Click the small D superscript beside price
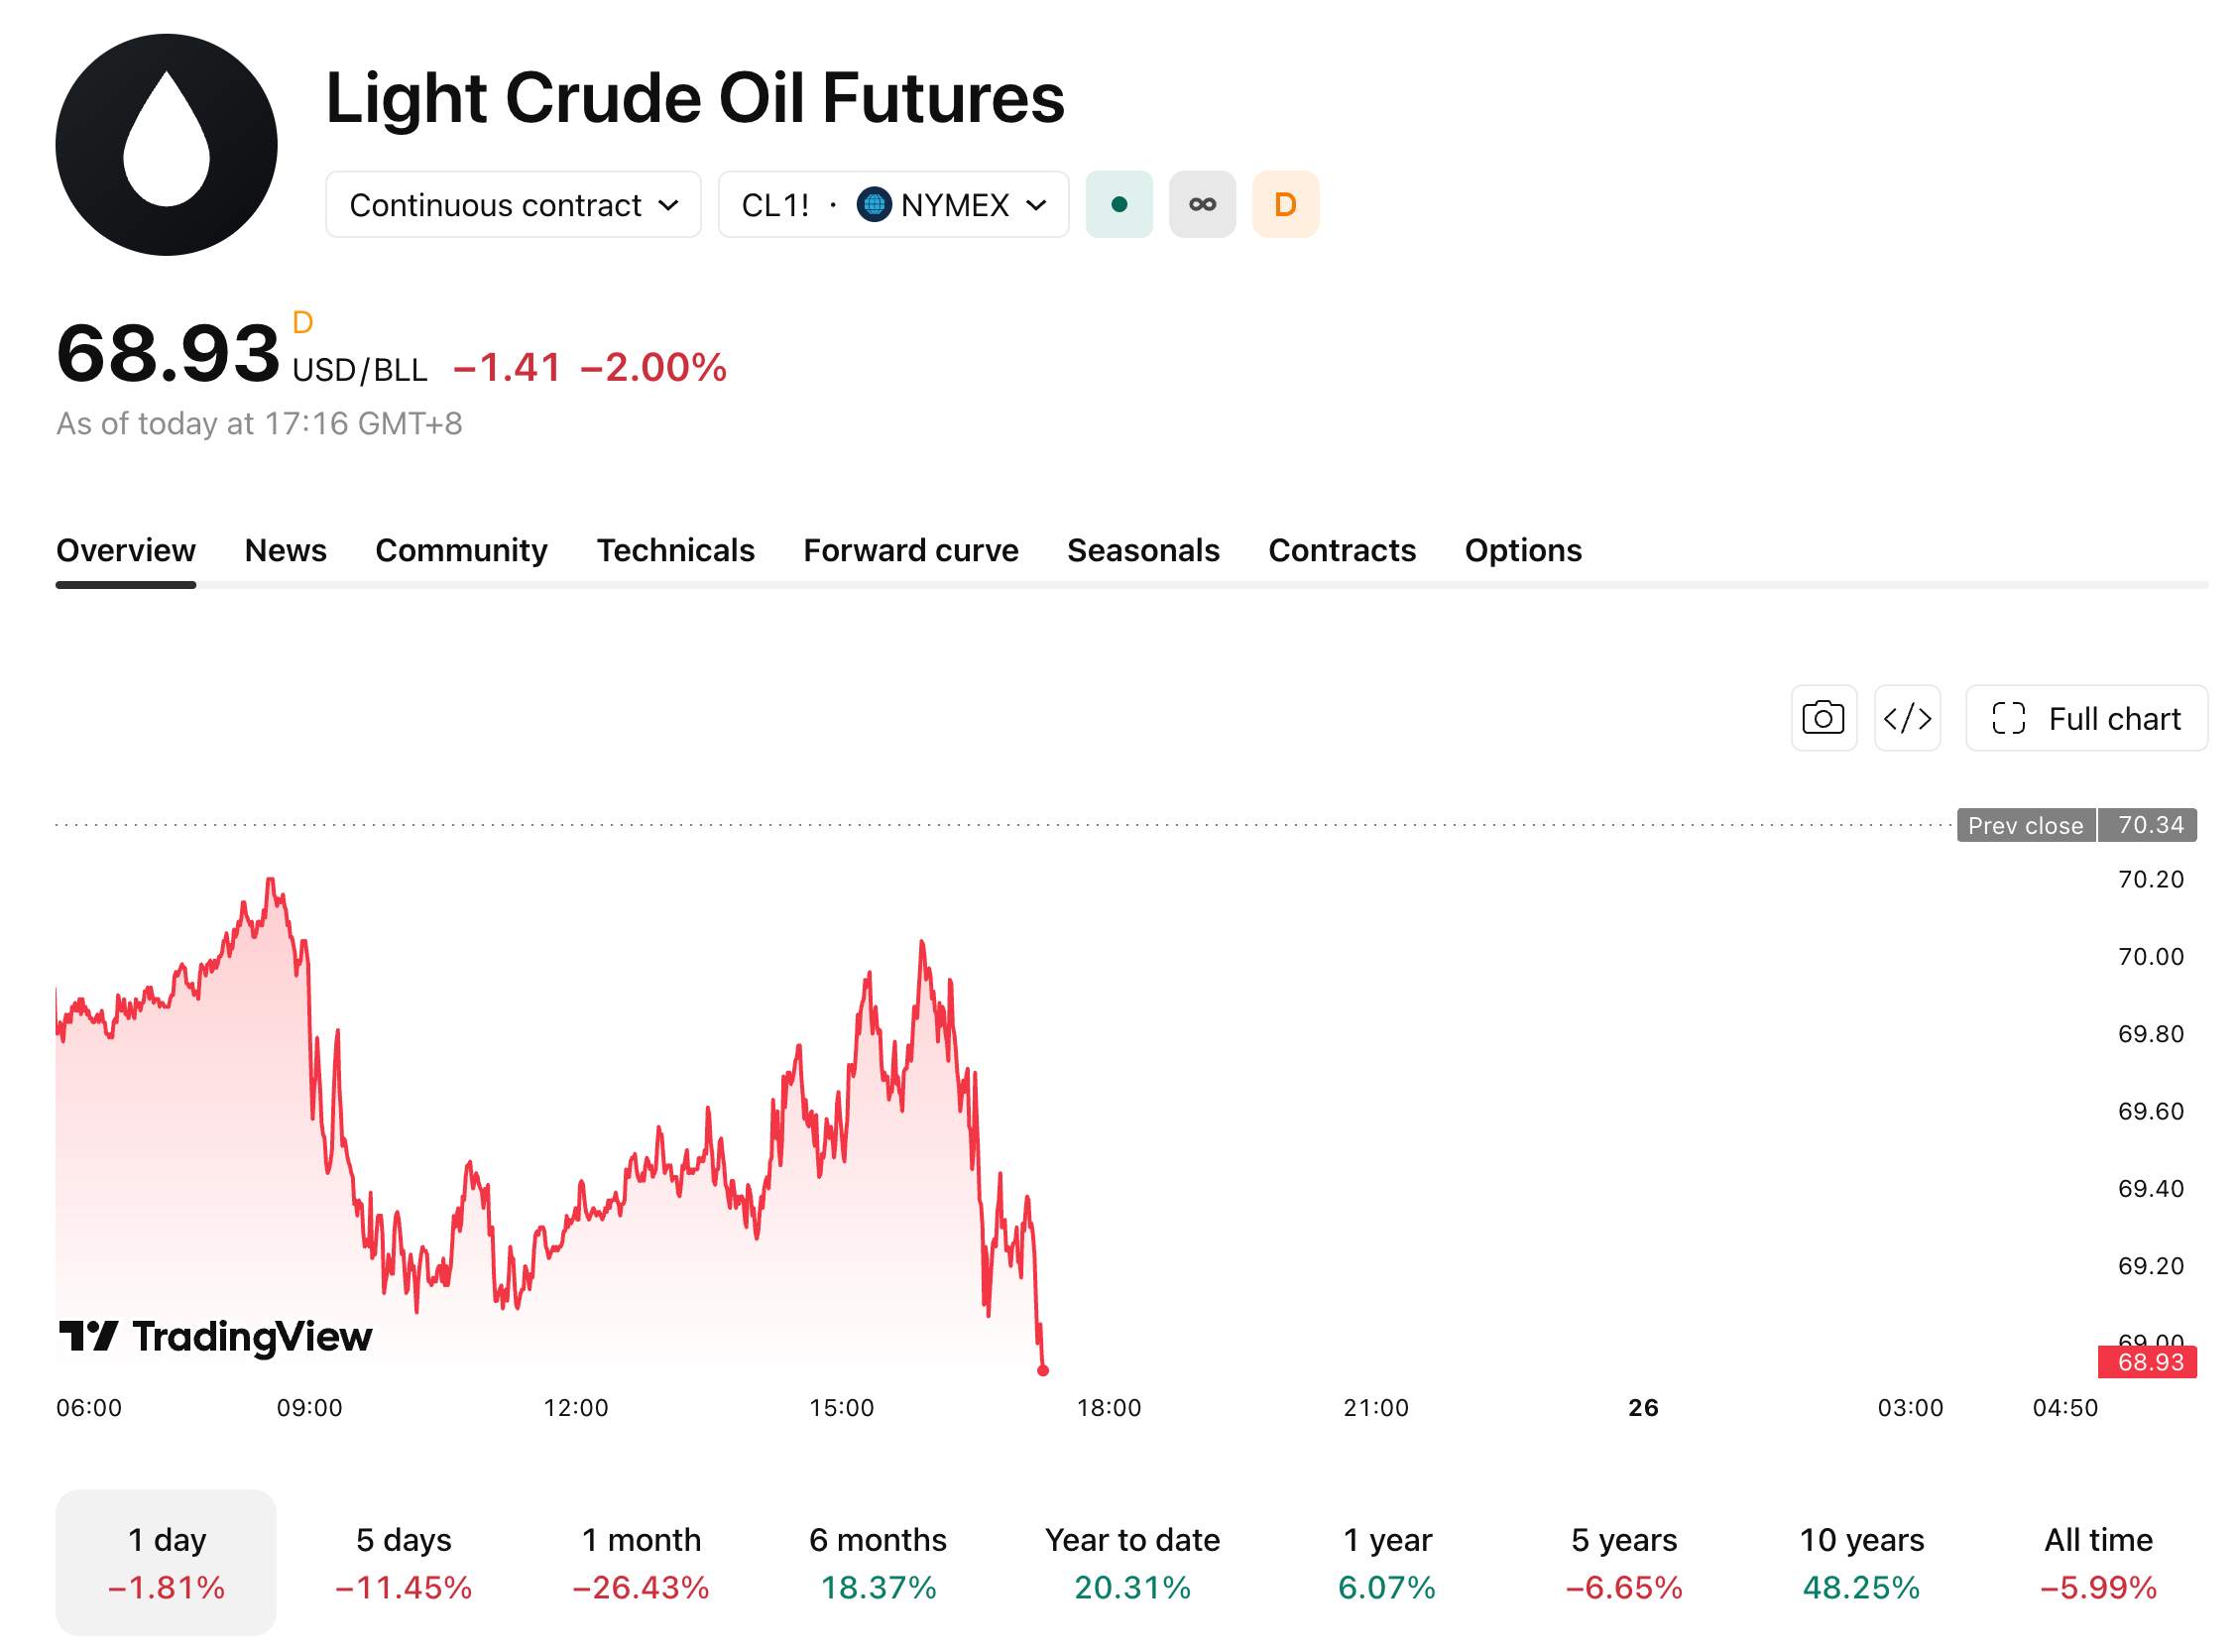 [x=303, y=323]
